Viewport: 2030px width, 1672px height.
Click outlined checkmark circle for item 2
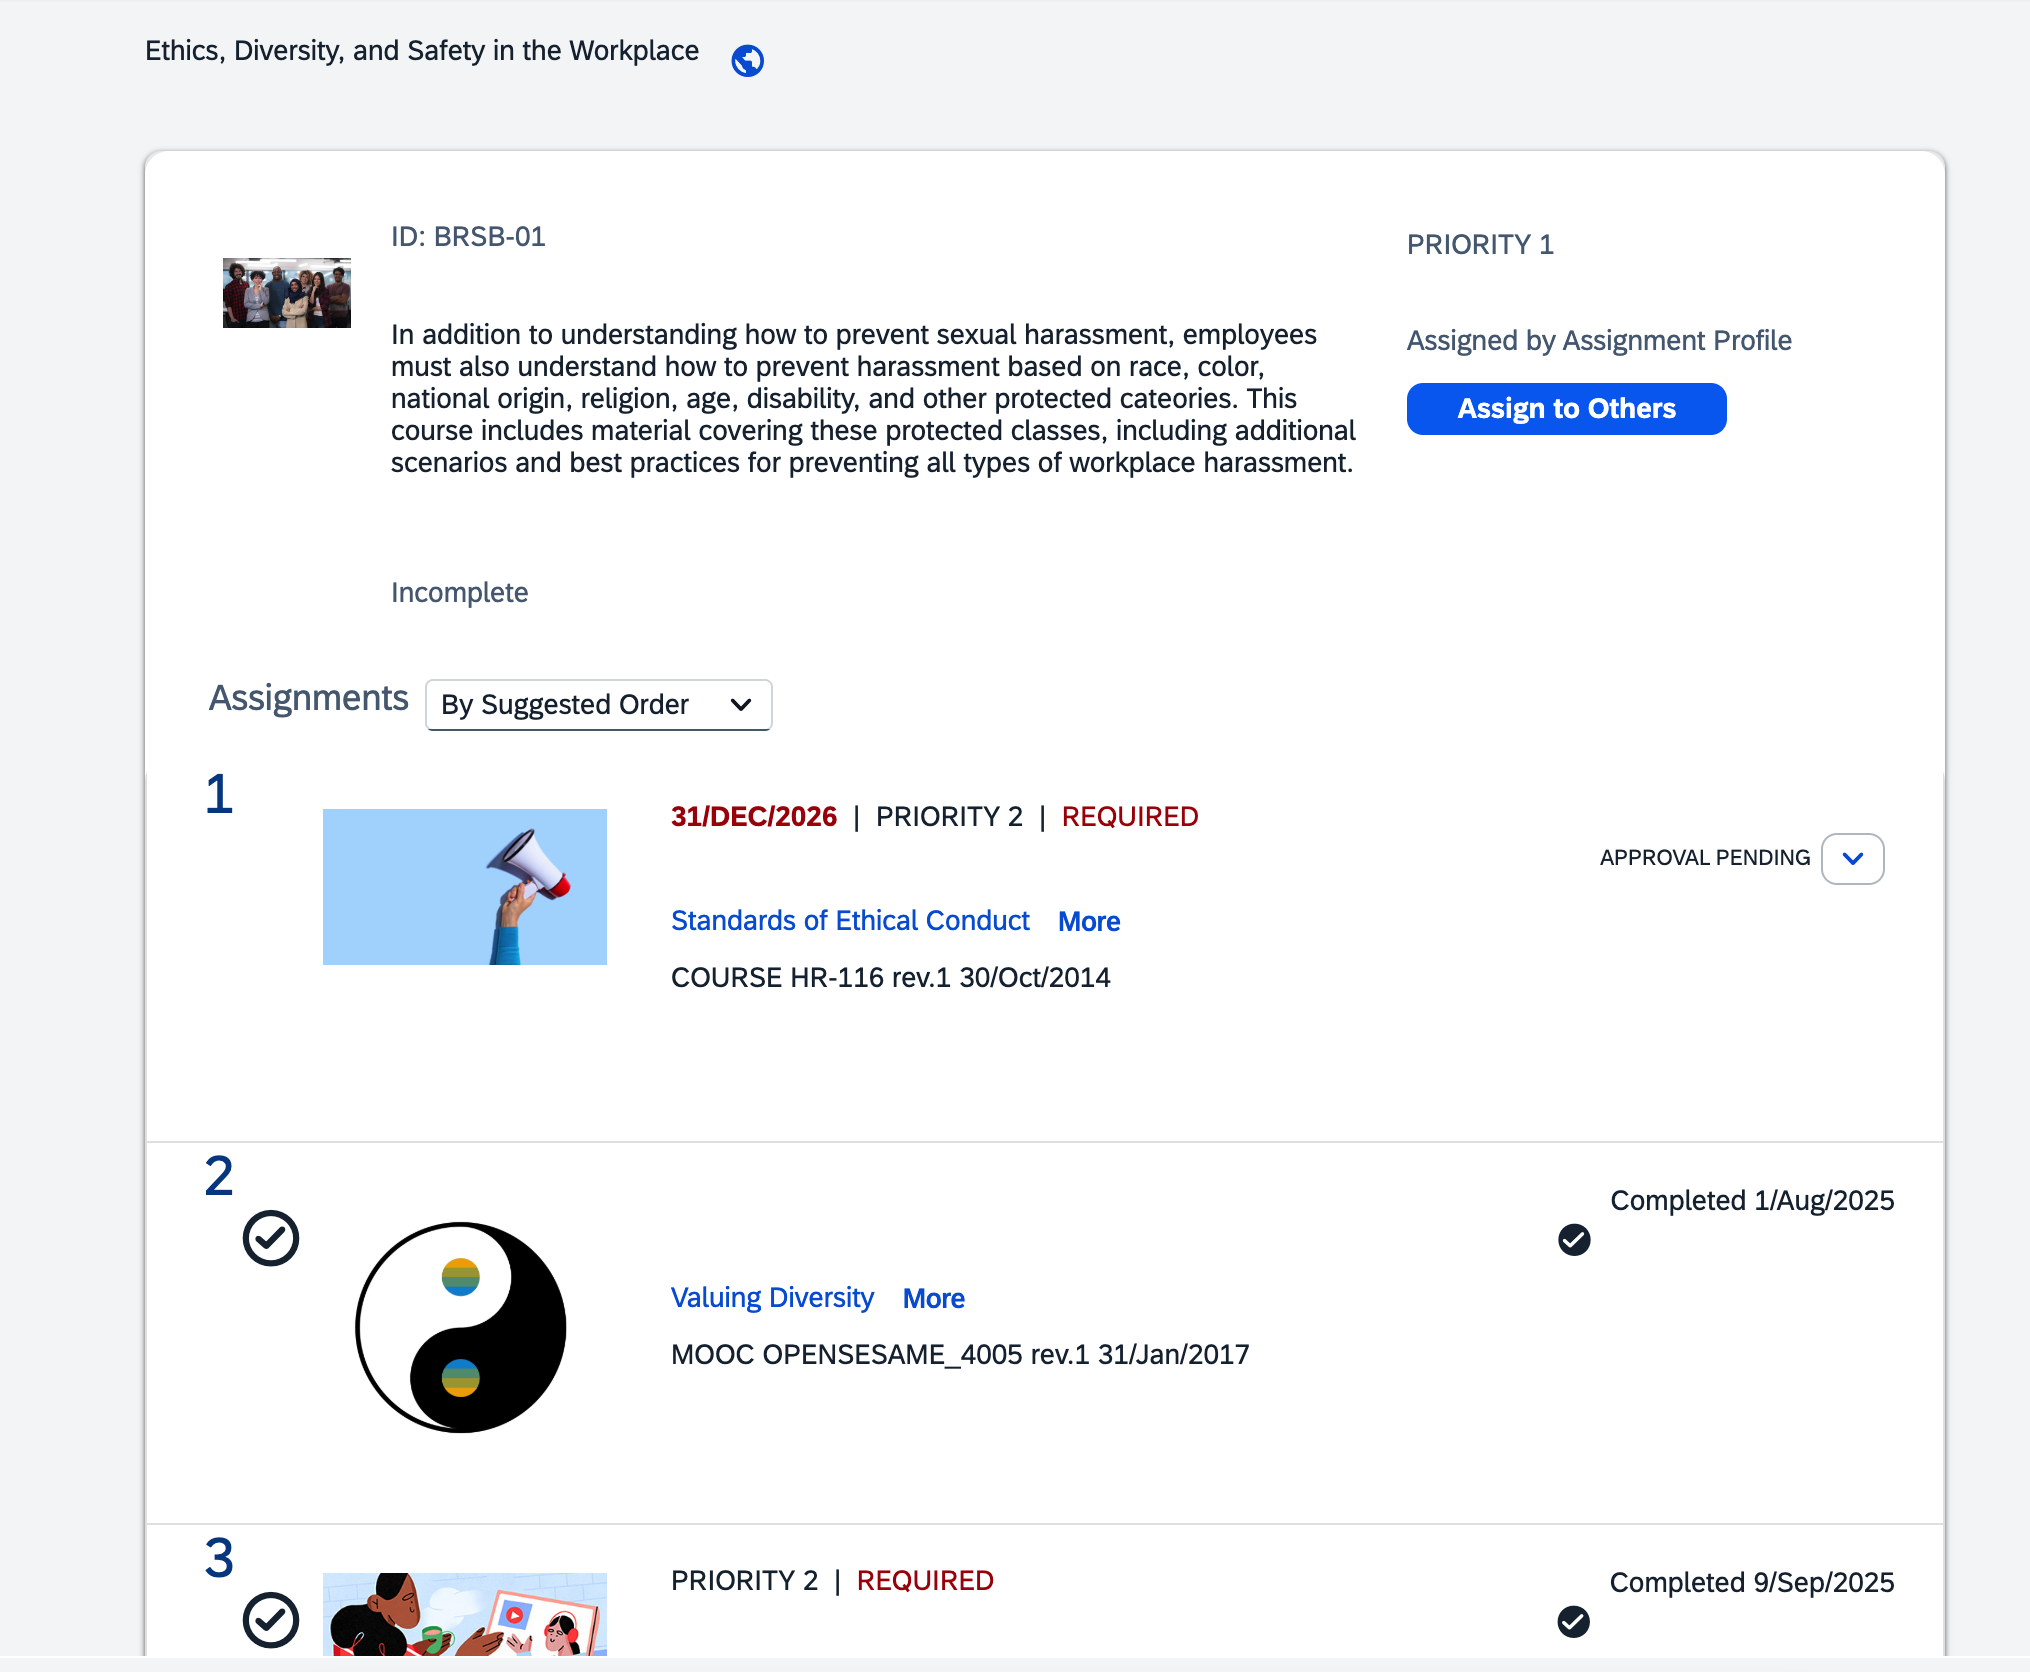271,1239
